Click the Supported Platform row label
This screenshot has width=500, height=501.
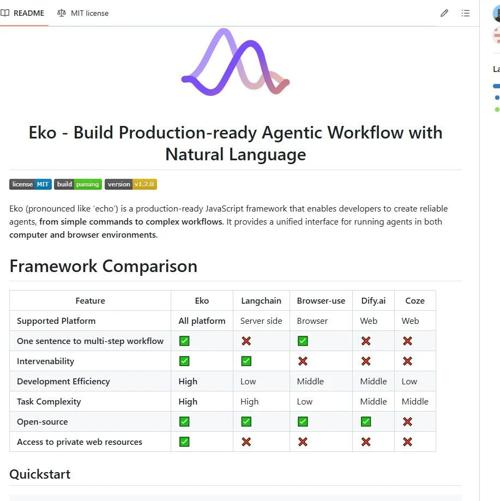coord(56,321)
